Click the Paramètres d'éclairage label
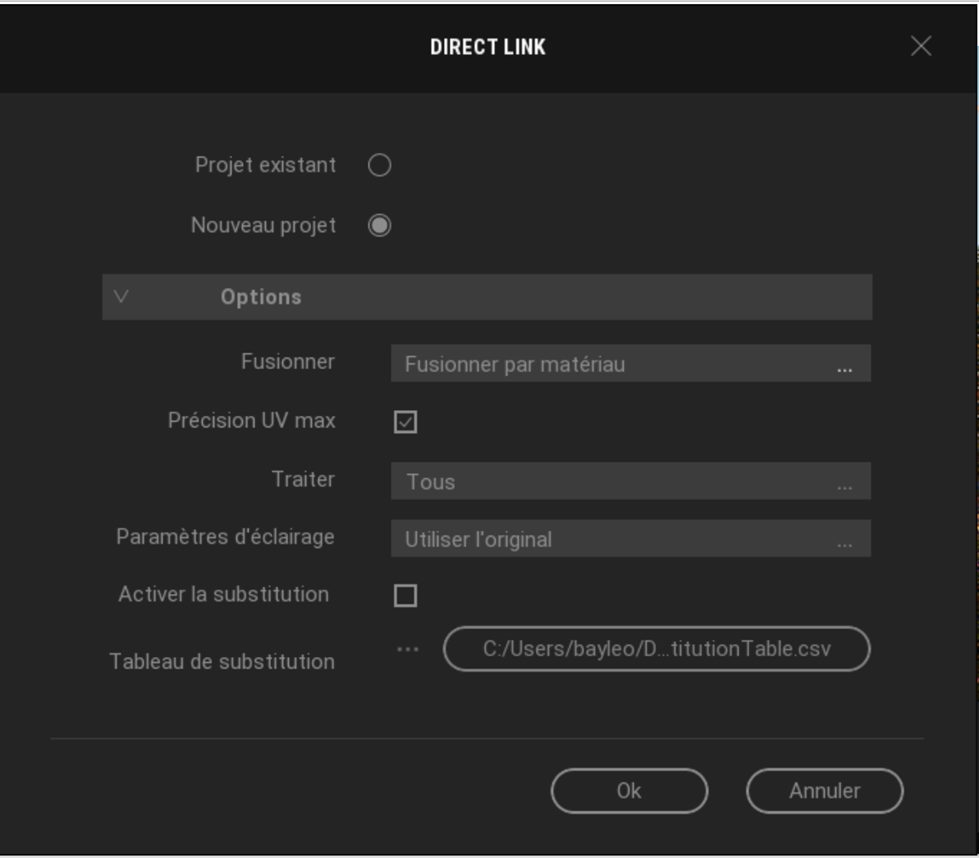This screenshot has width=979, height=858. pos(225,536)
